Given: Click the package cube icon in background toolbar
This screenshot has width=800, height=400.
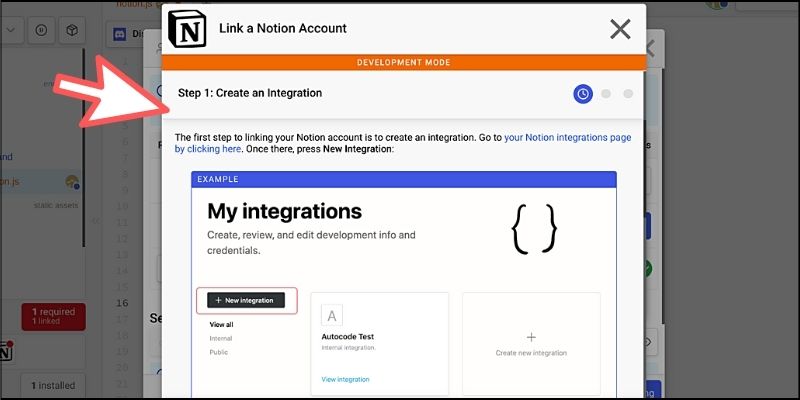Looking at the screenshot, I should click(x=72, y=30).
